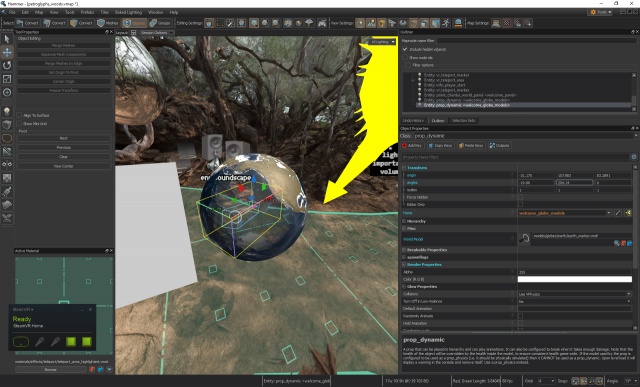This screenshot has height=387, width=640.
Task: Select the light bulb Entity tool
Action: click(7, 111)
